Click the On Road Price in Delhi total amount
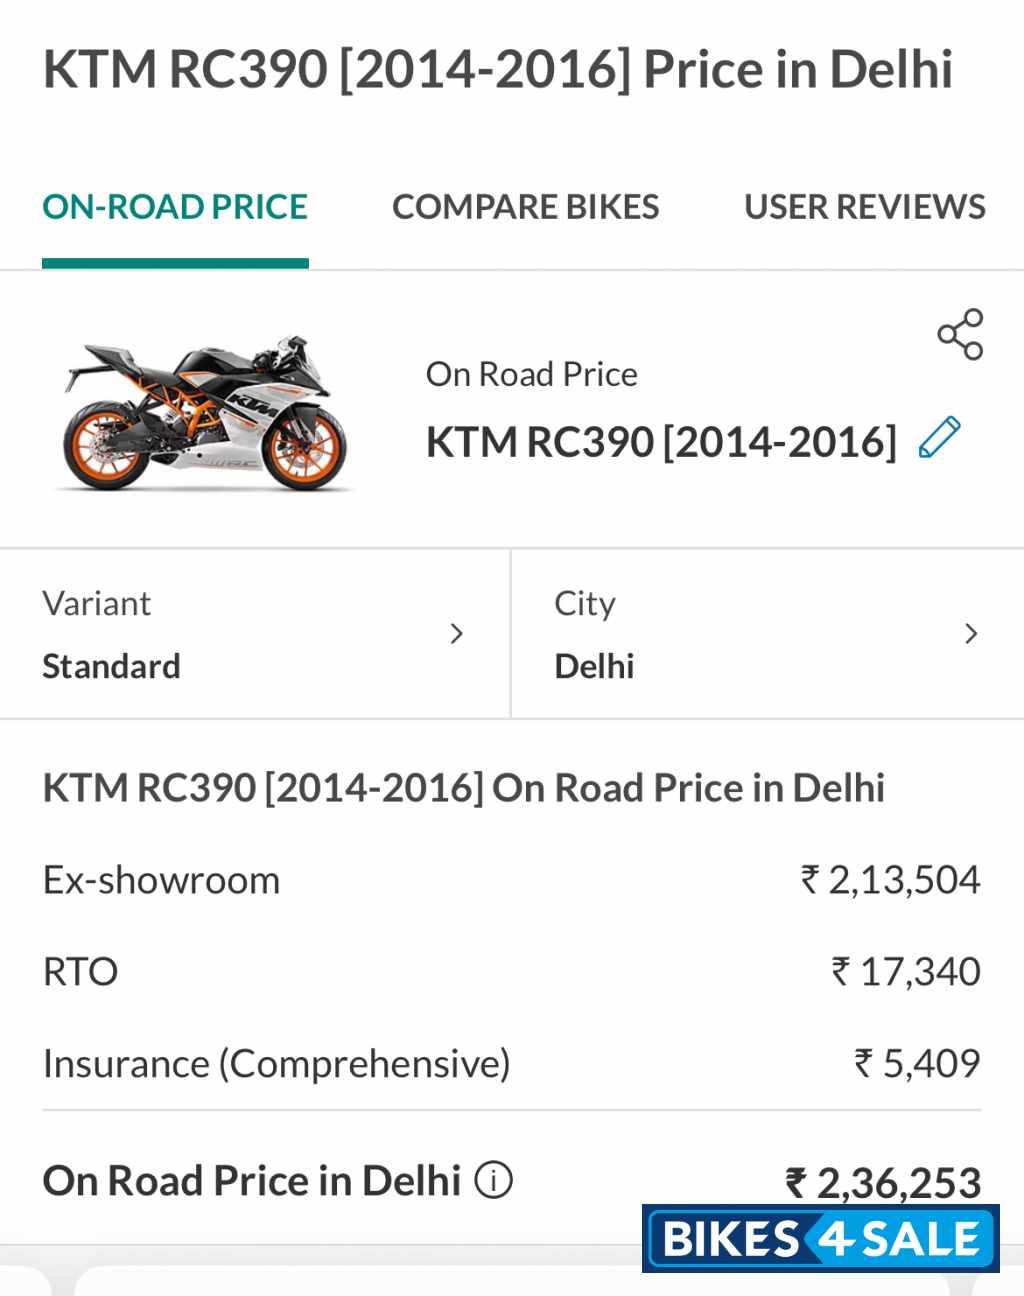 884,1180
